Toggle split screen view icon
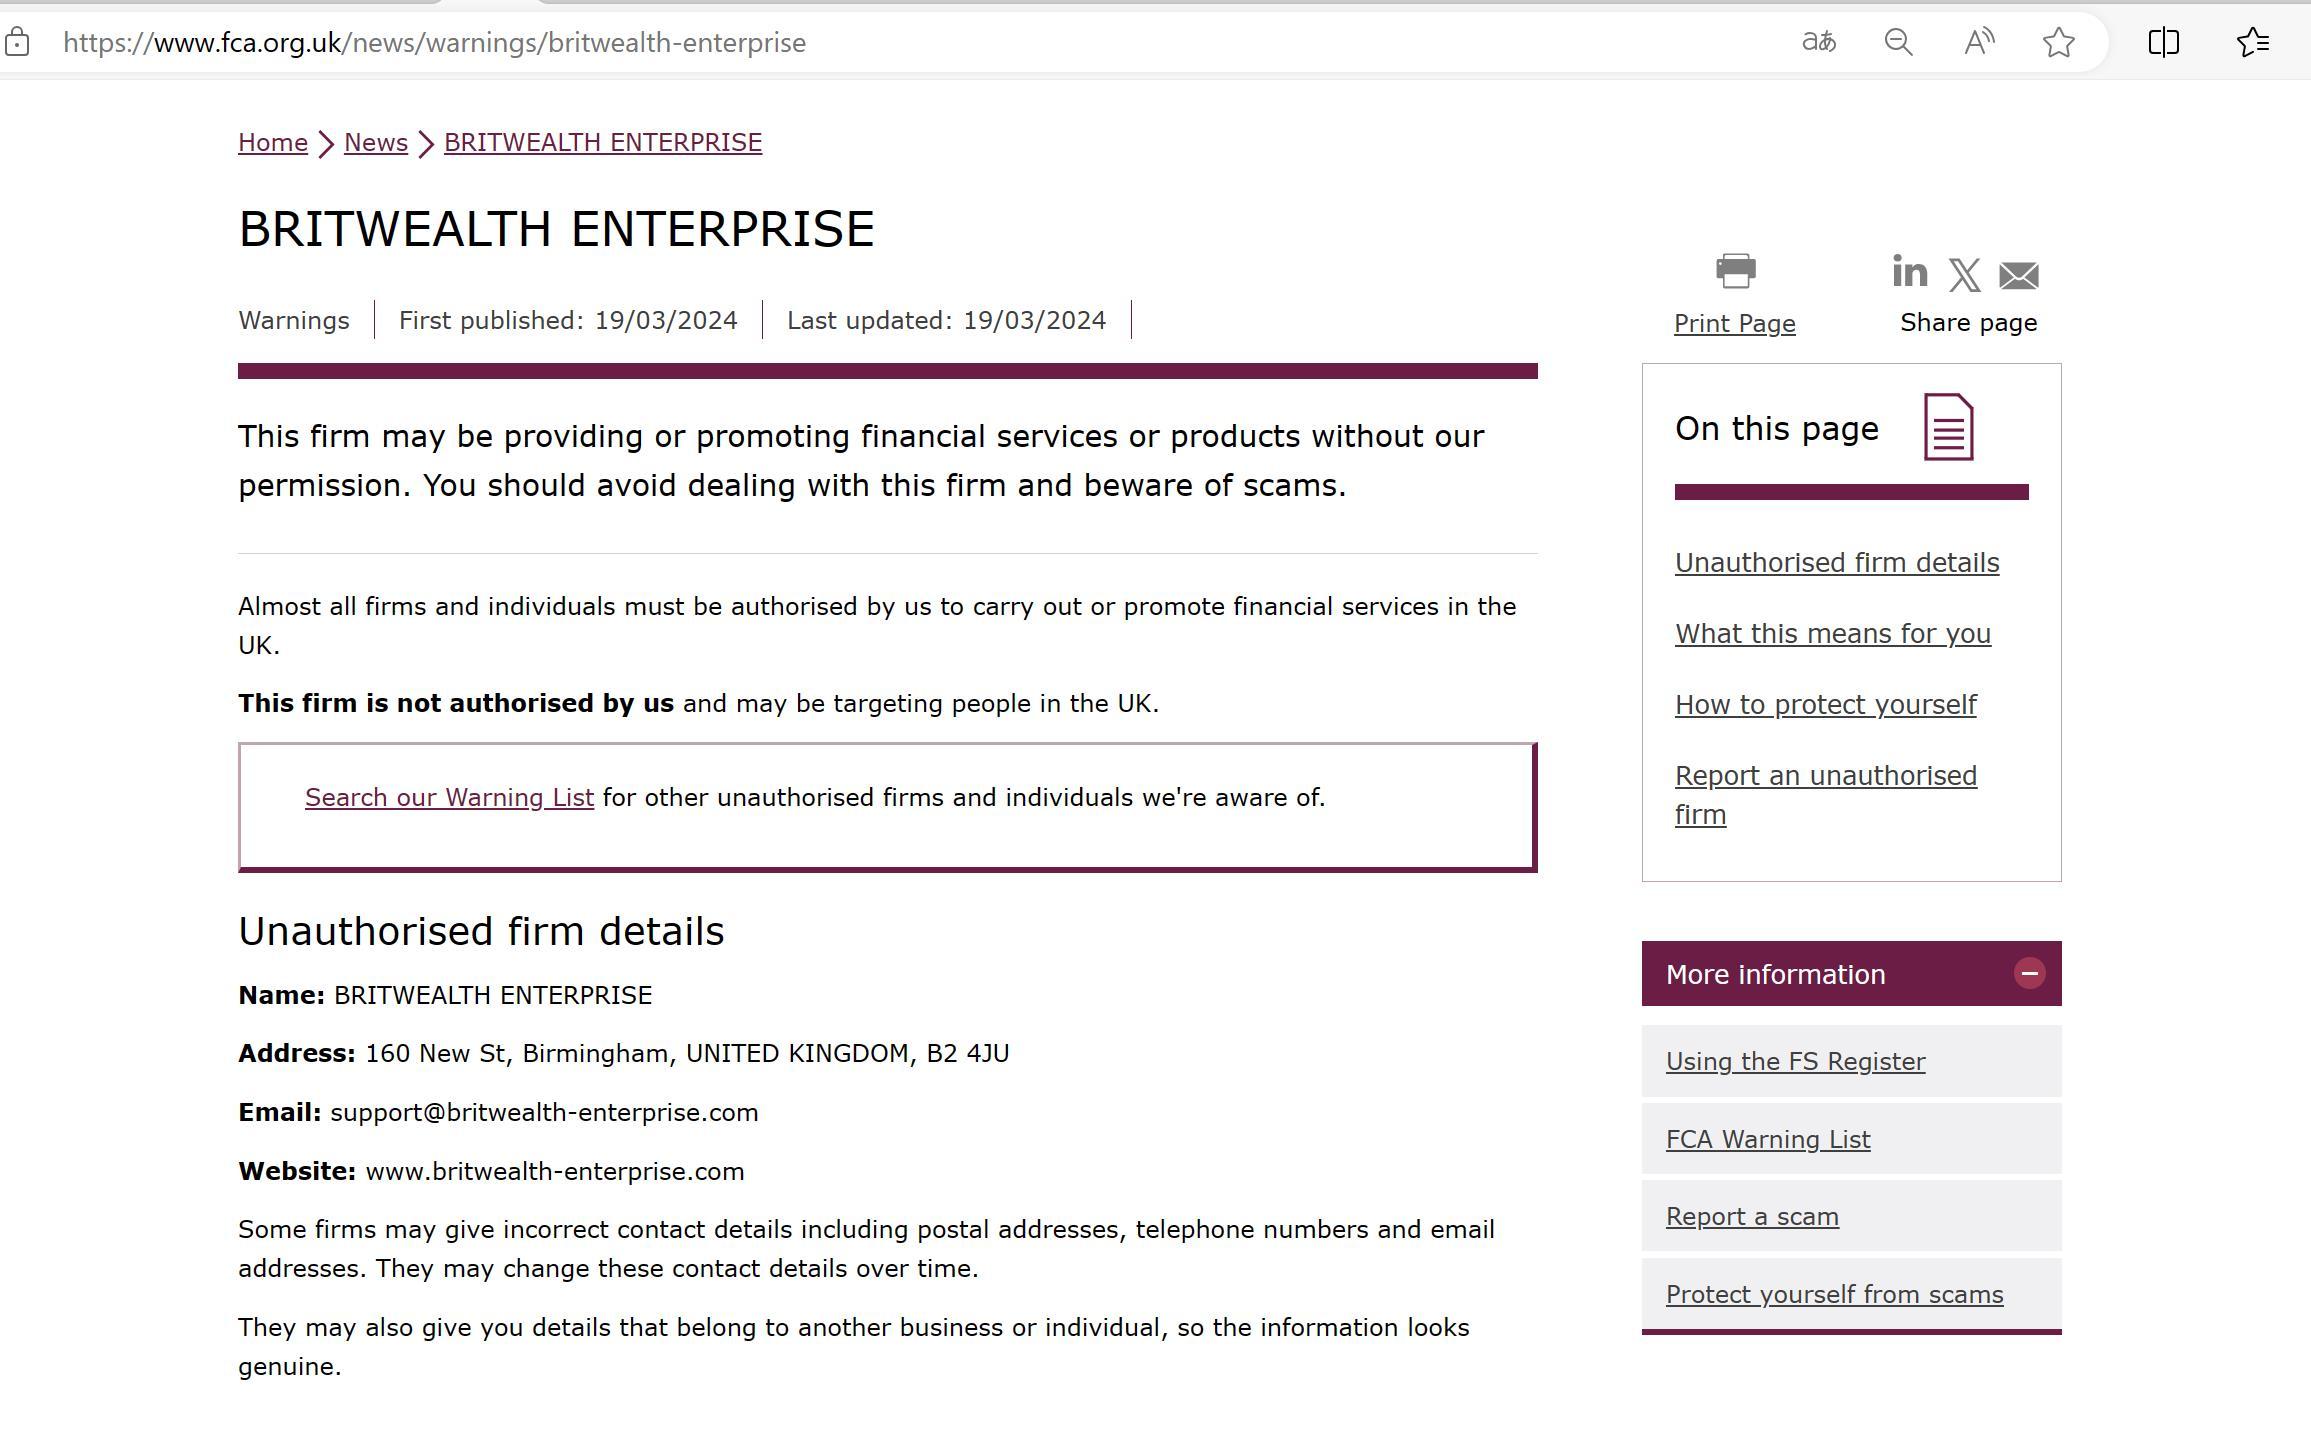Screen dimensions: 2311x1441 [x=2163, y=42]
